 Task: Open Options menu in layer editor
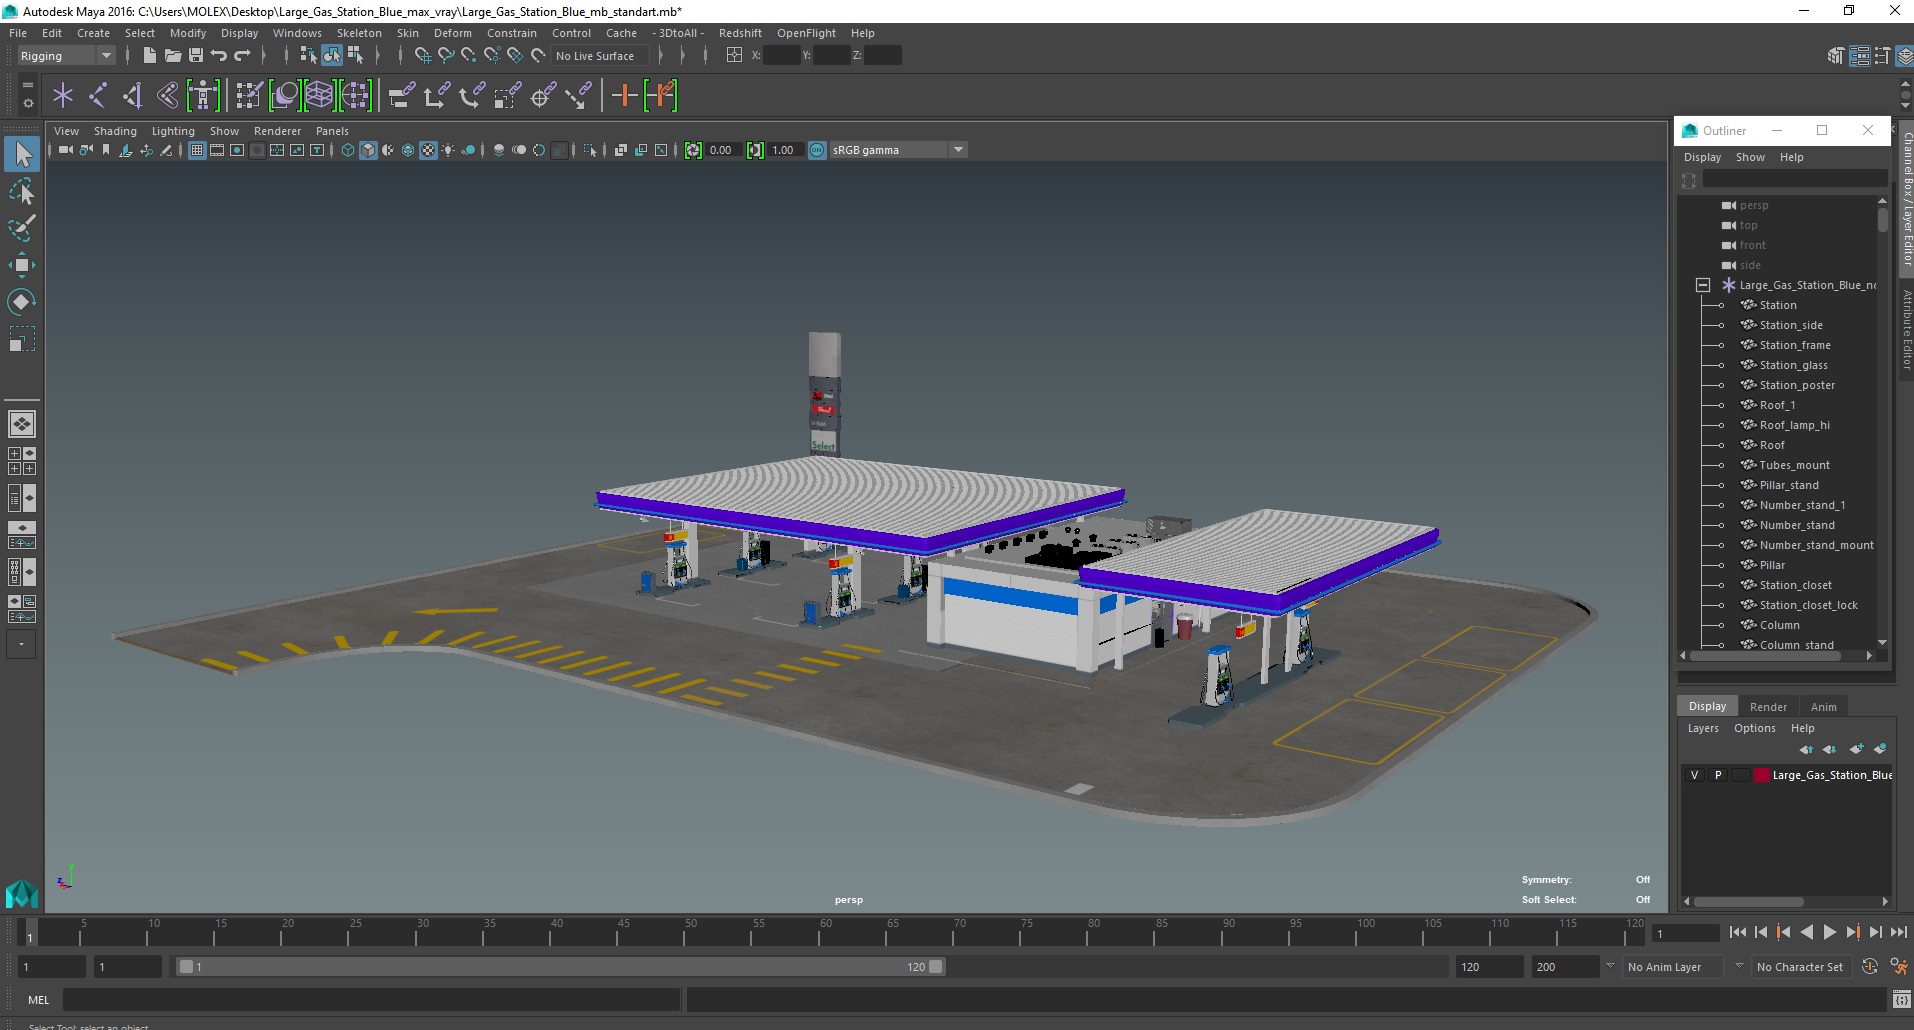[x=1755, y=728]
